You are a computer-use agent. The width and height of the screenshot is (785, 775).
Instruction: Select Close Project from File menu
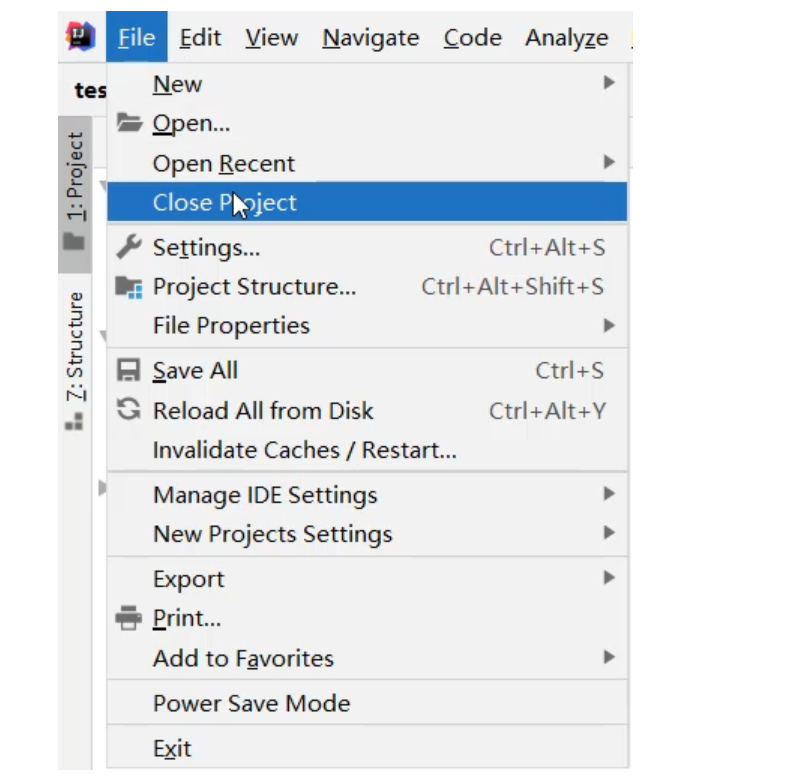click(x=225, y=202)
